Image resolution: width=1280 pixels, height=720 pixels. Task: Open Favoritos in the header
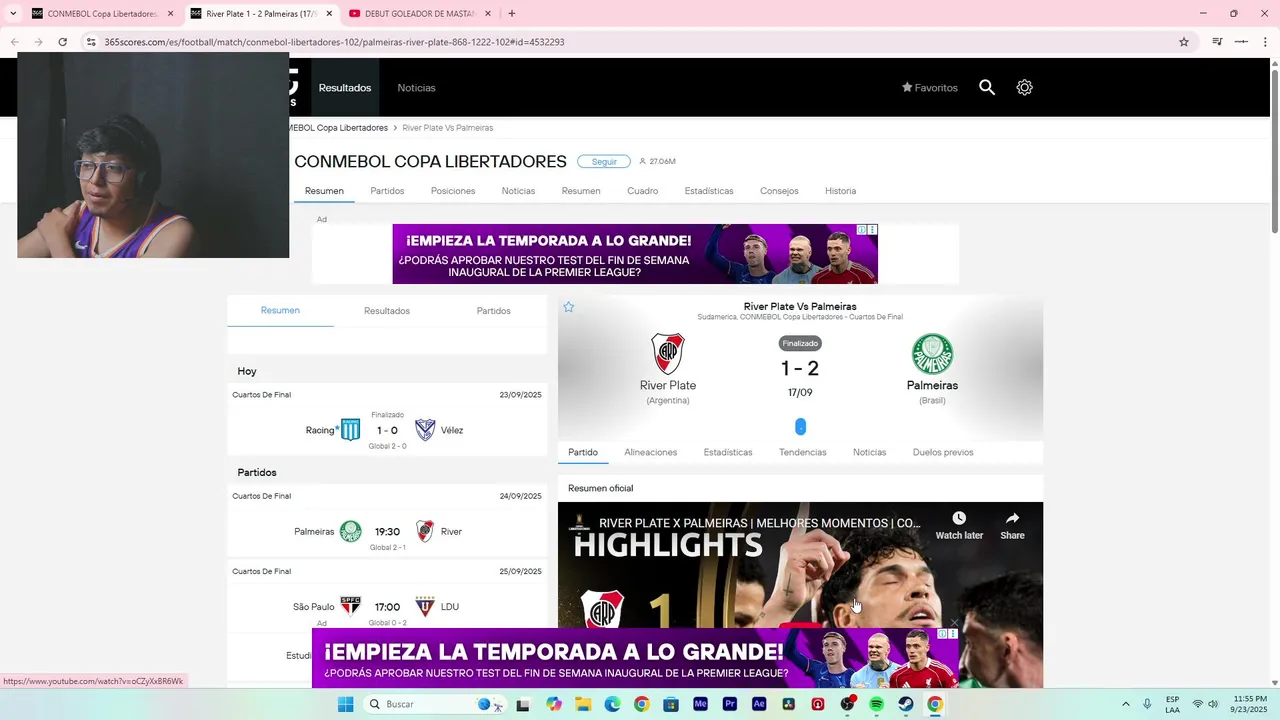tap(930, 88)
